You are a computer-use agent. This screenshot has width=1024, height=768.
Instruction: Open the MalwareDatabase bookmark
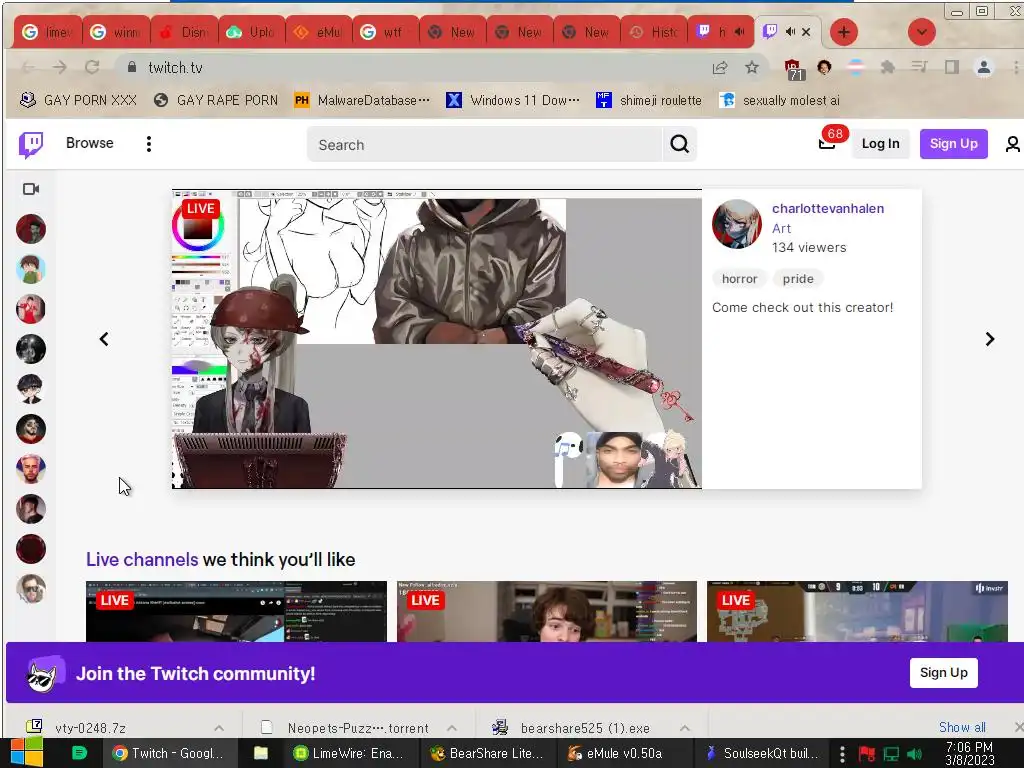coord(362,100)
